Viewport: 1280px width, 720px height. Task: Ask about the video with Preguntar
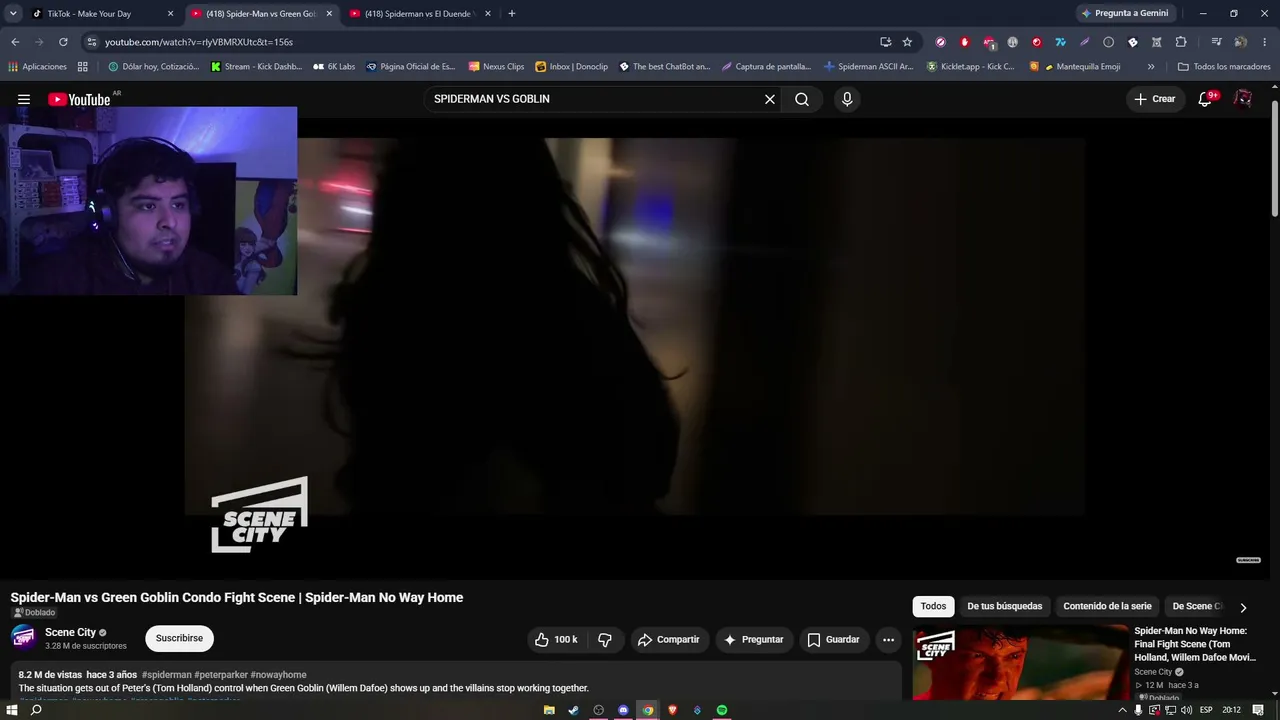click(x=754, y=639)
